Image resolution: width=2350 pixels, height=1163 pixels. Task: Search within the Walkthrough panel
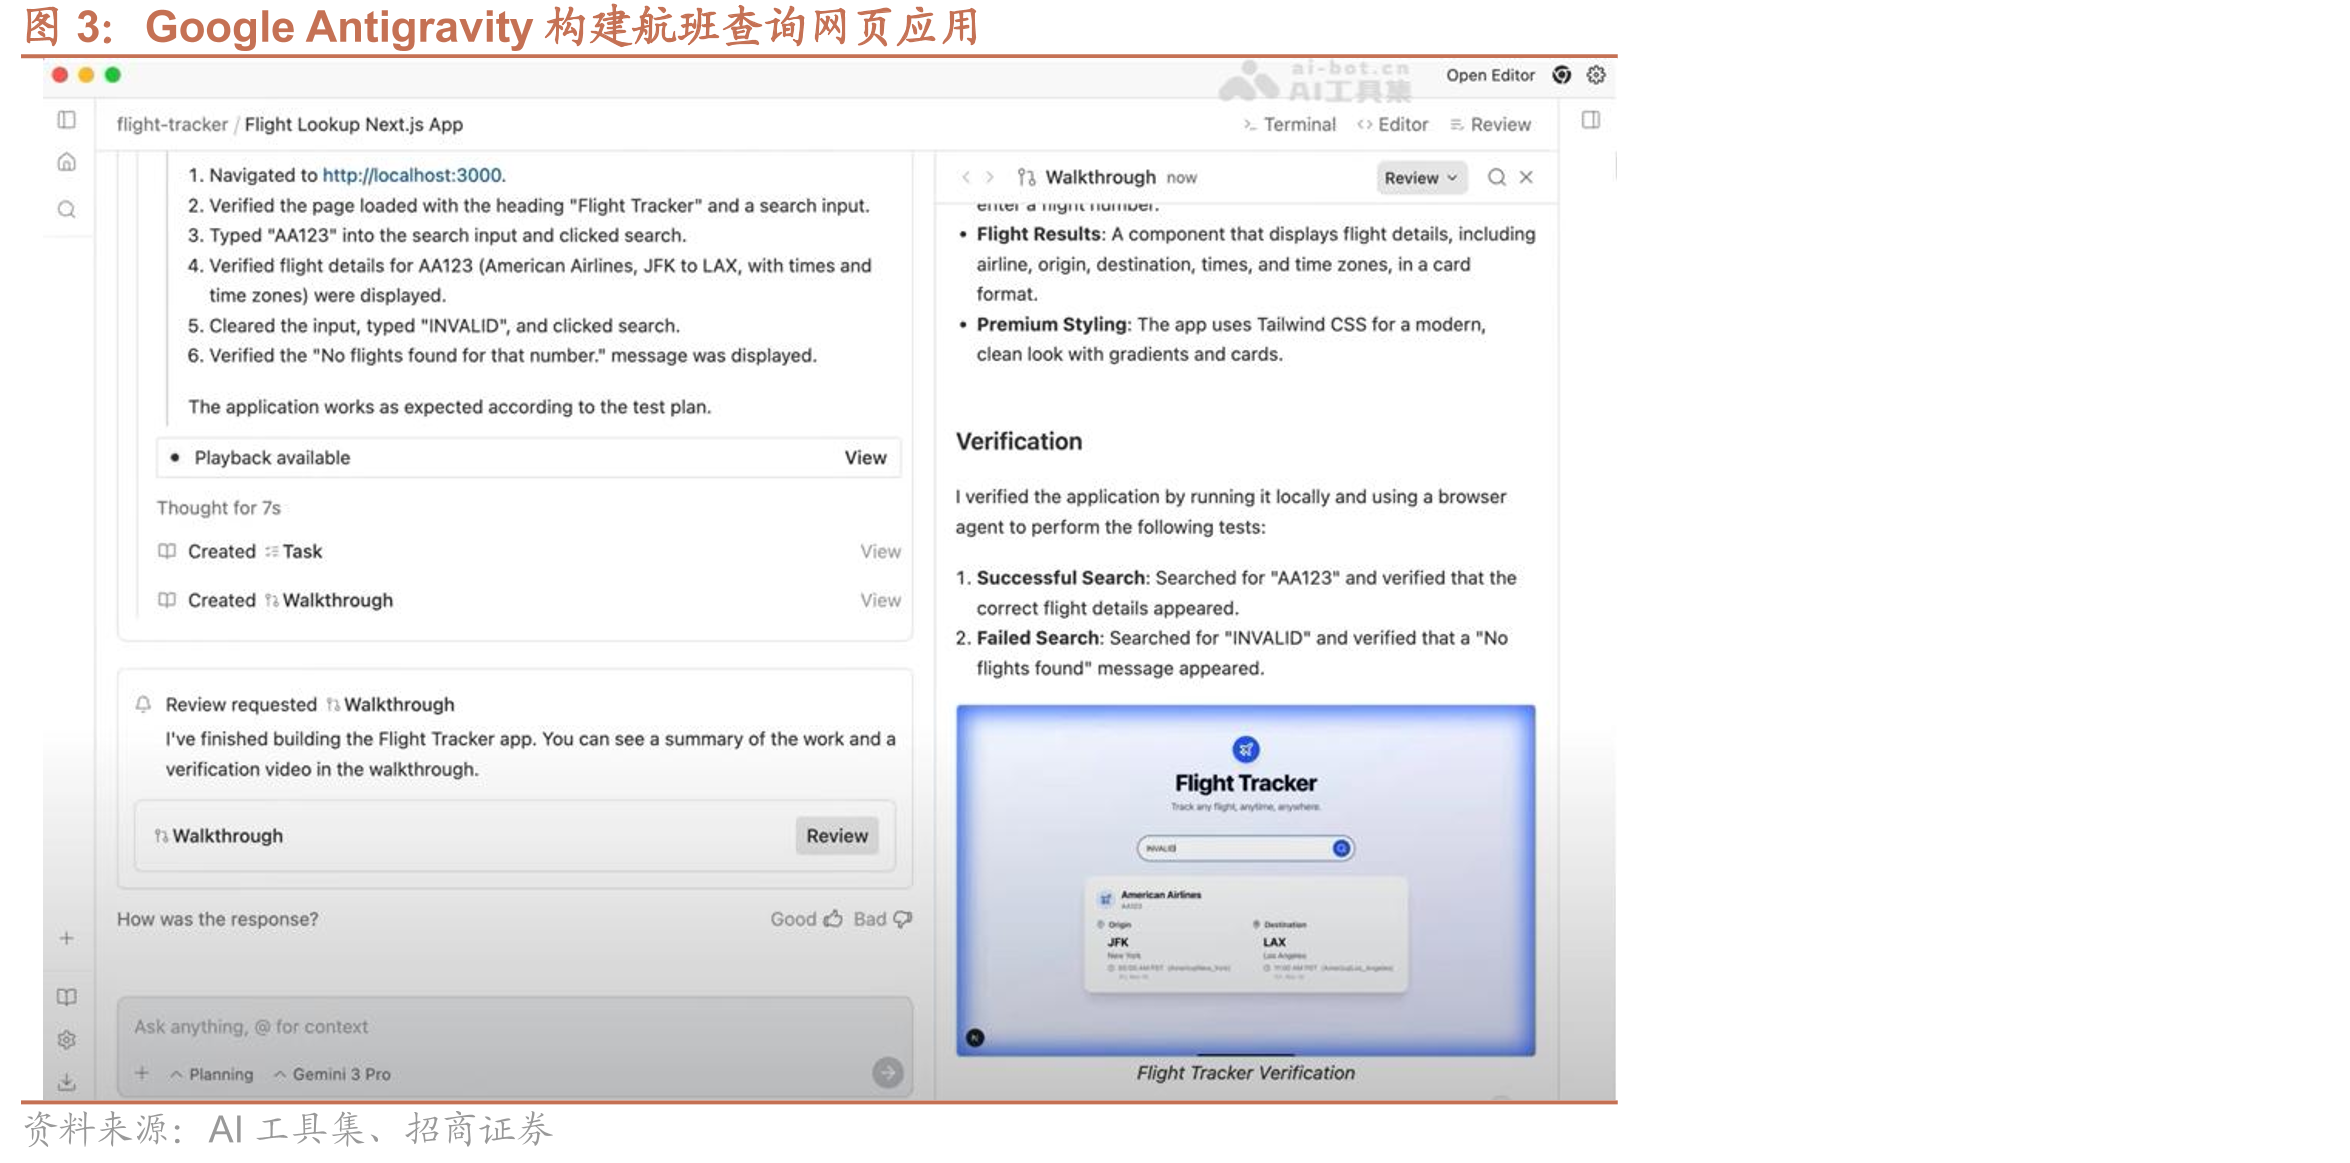coord(1496,177)
